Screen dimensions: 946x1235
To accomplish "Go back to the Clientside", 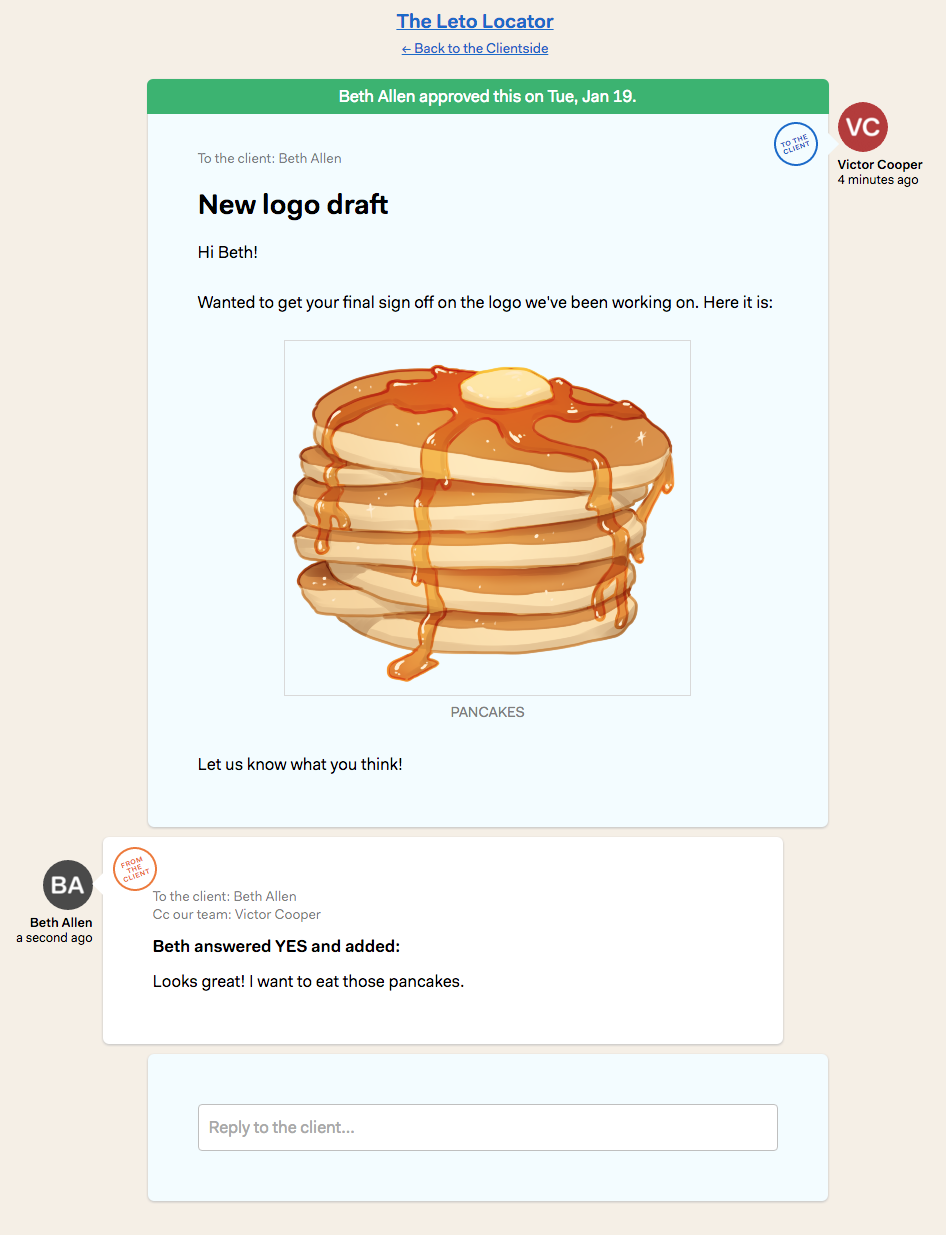I will point(475,48).
